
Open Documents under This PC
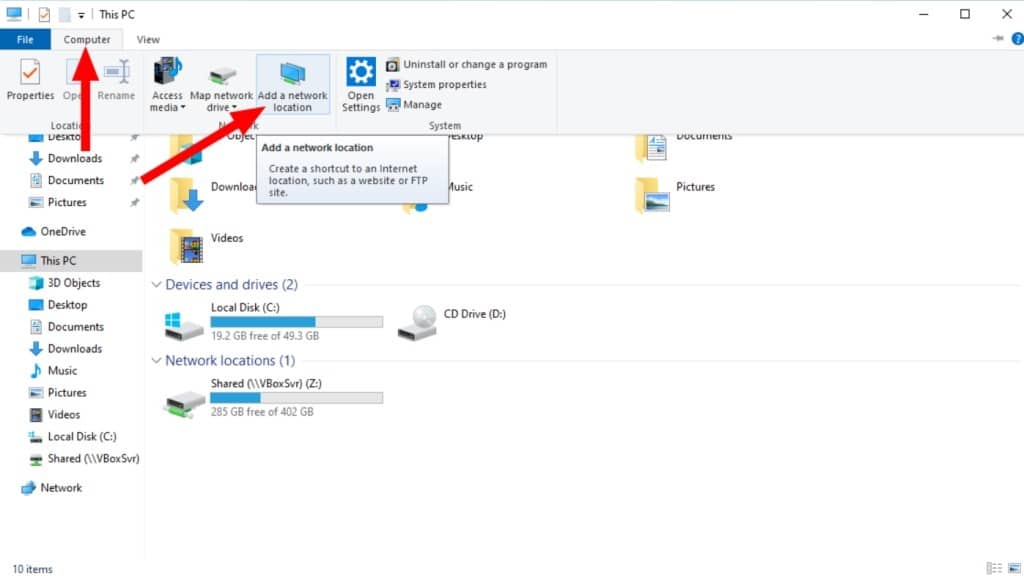click(75, 327)
